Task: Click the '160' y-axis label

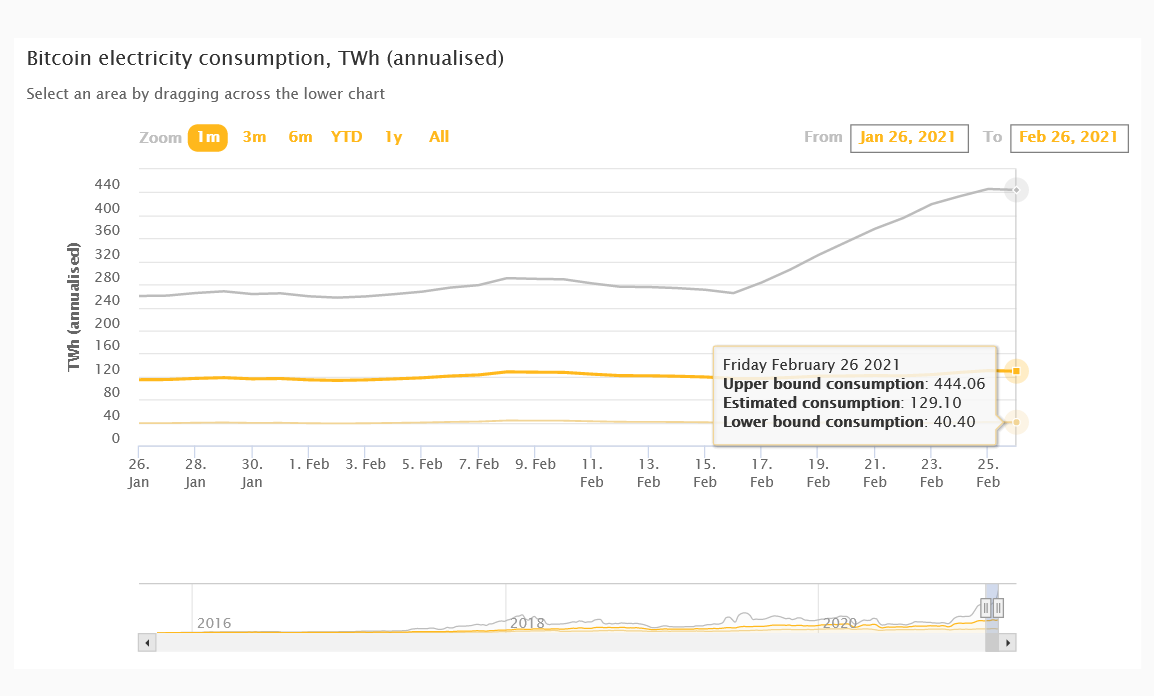Action: click(x=107, y=346)
